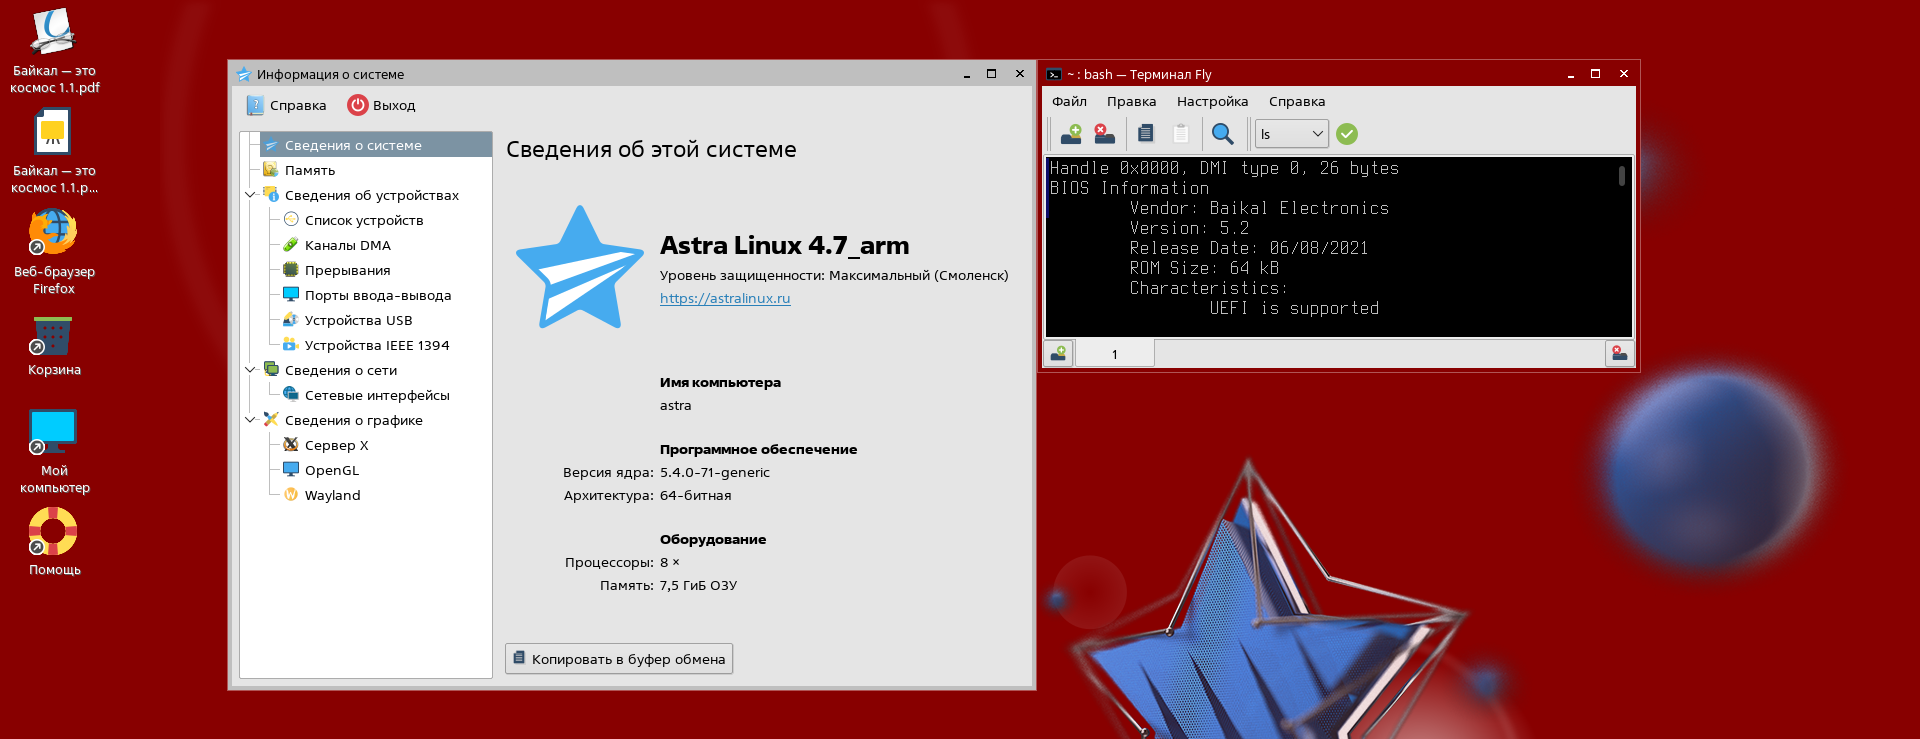1920x739 pixels.
Task: Click Выход button in system info toolbar
Action: pyautogui.click(x=381, y=105)
